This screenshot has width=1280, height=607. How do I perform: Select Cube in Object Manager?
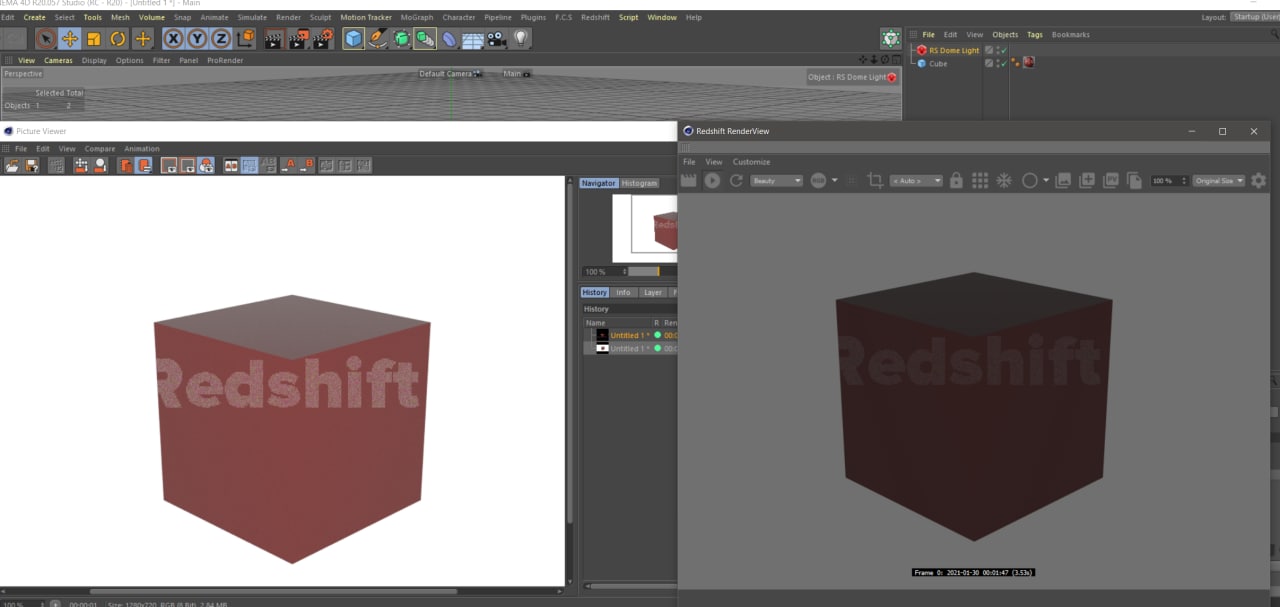pyautogui.click(x=938, y=63)
